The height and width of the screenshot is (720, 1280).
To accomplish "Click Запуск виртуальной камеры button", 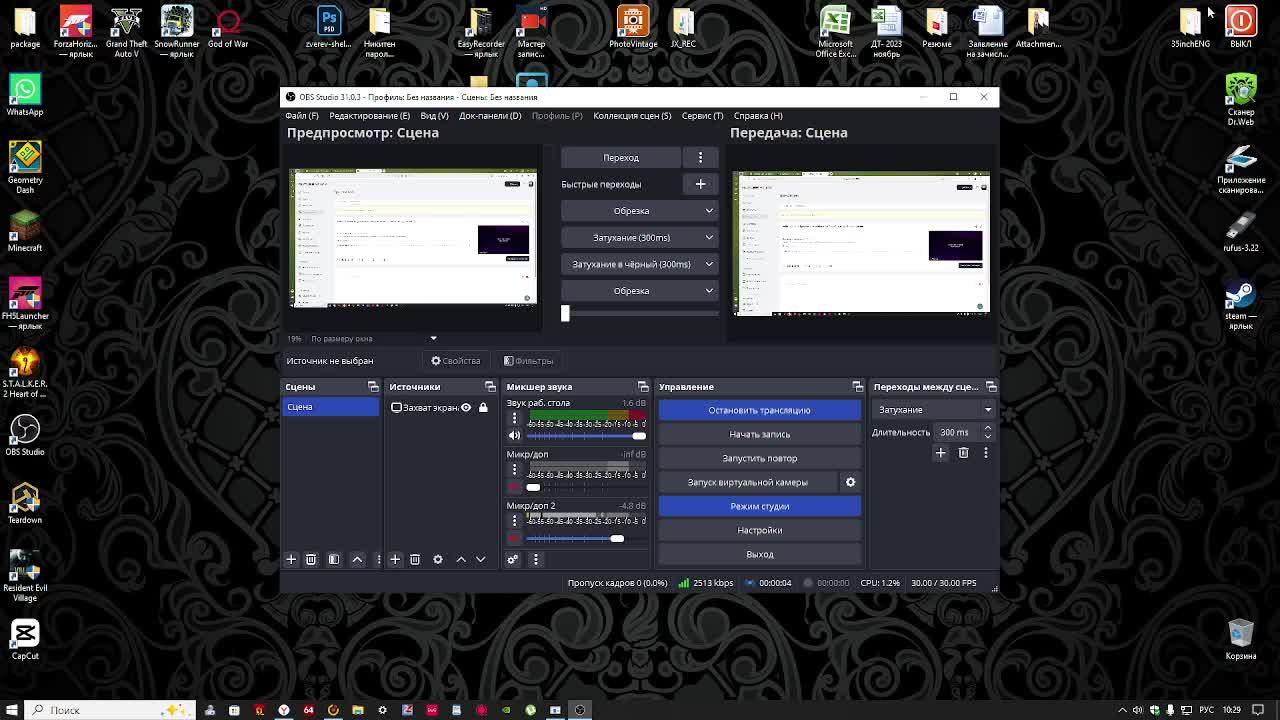I will 748,482.
